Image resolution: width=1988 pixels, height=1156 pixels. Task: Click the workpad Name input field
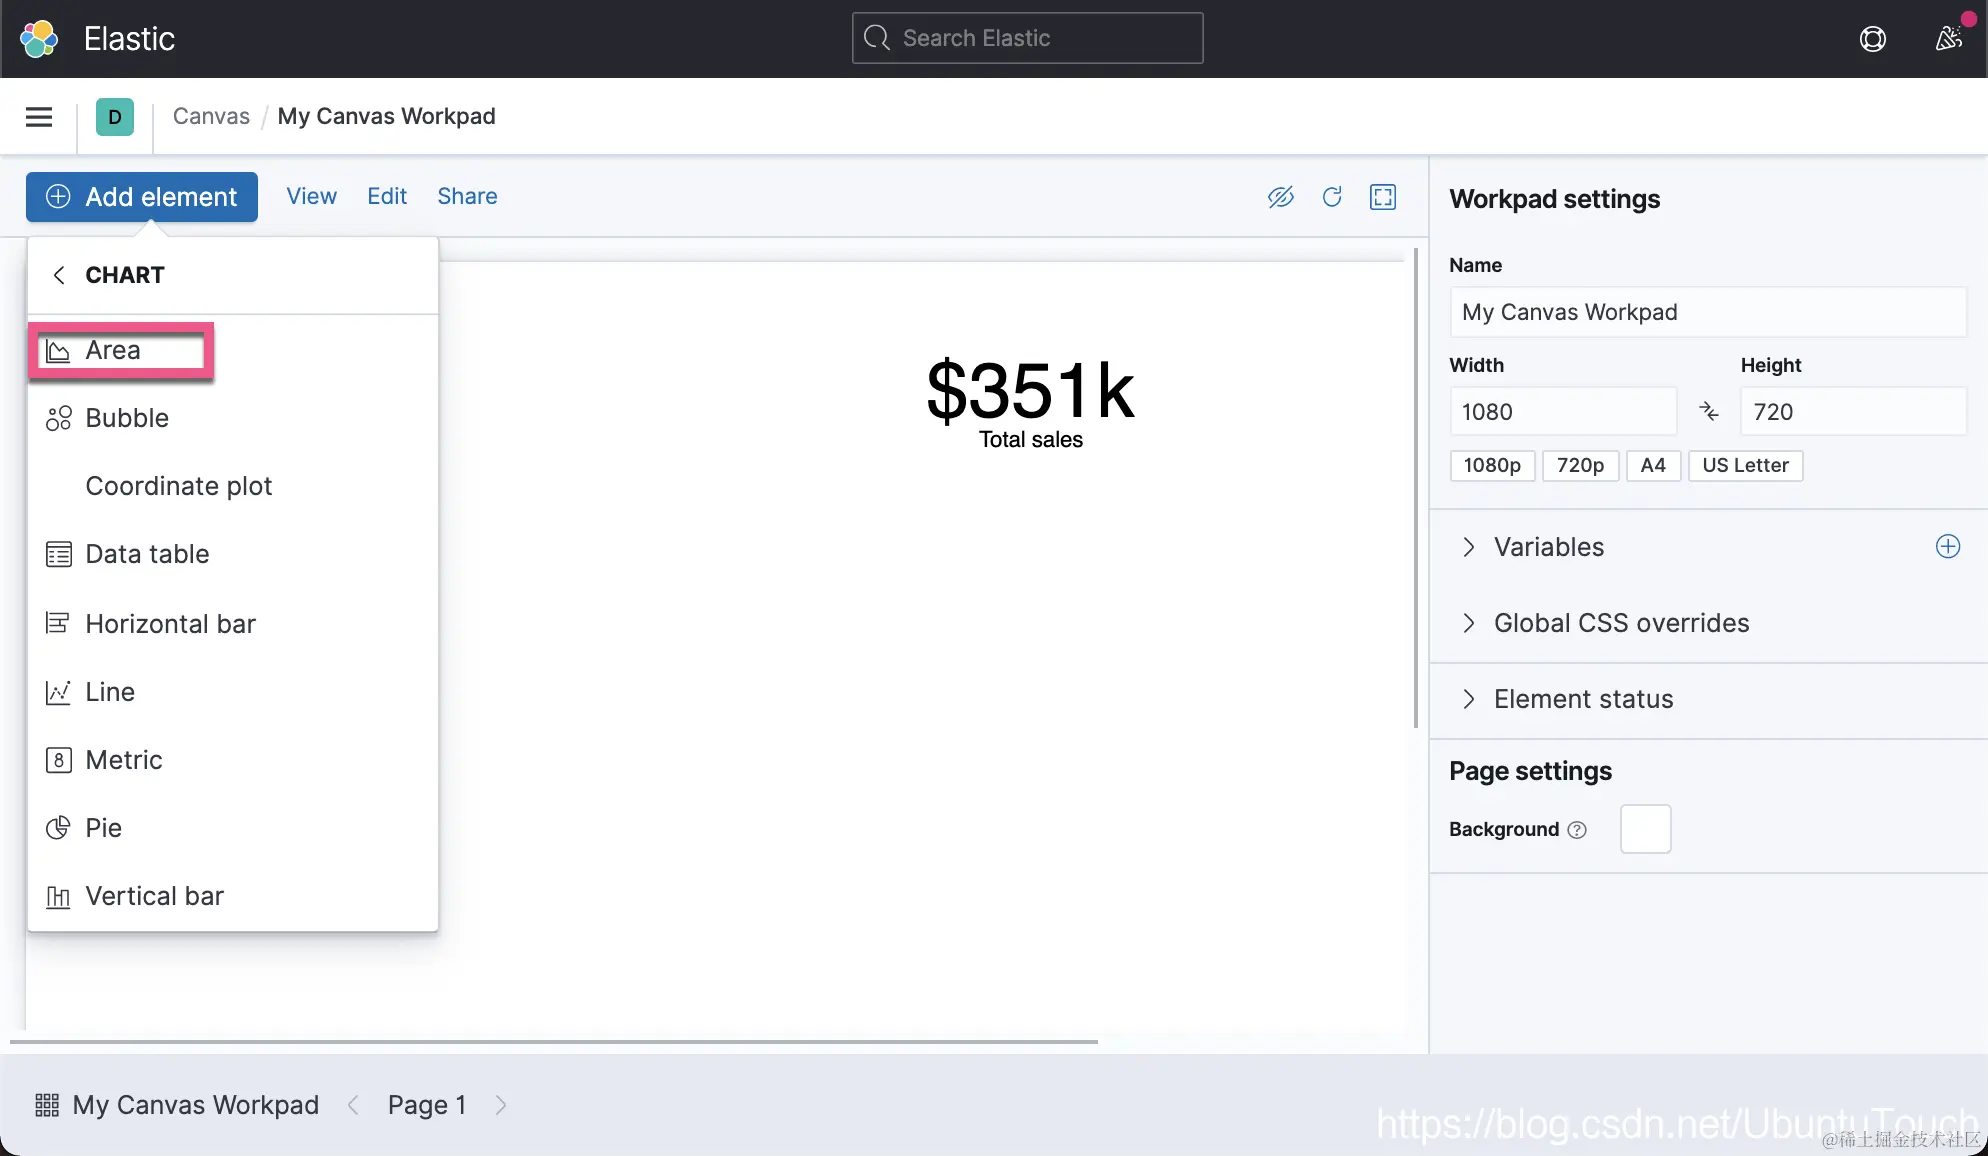click(1707, 312)
